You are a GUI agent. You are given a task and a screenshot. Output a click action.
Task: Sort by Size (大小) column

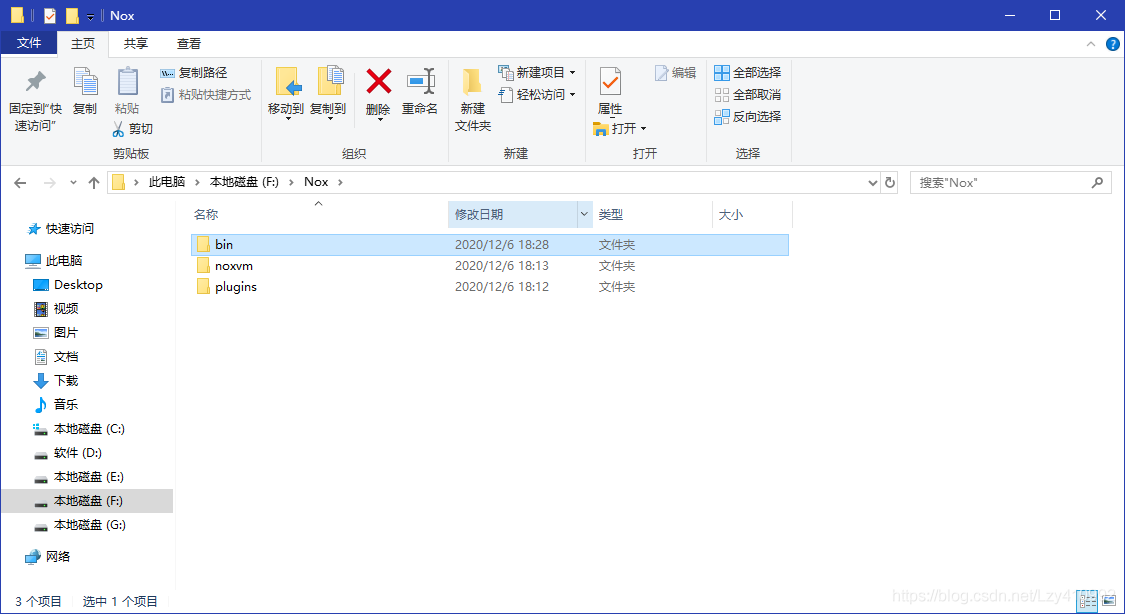[x=752, y=214]
